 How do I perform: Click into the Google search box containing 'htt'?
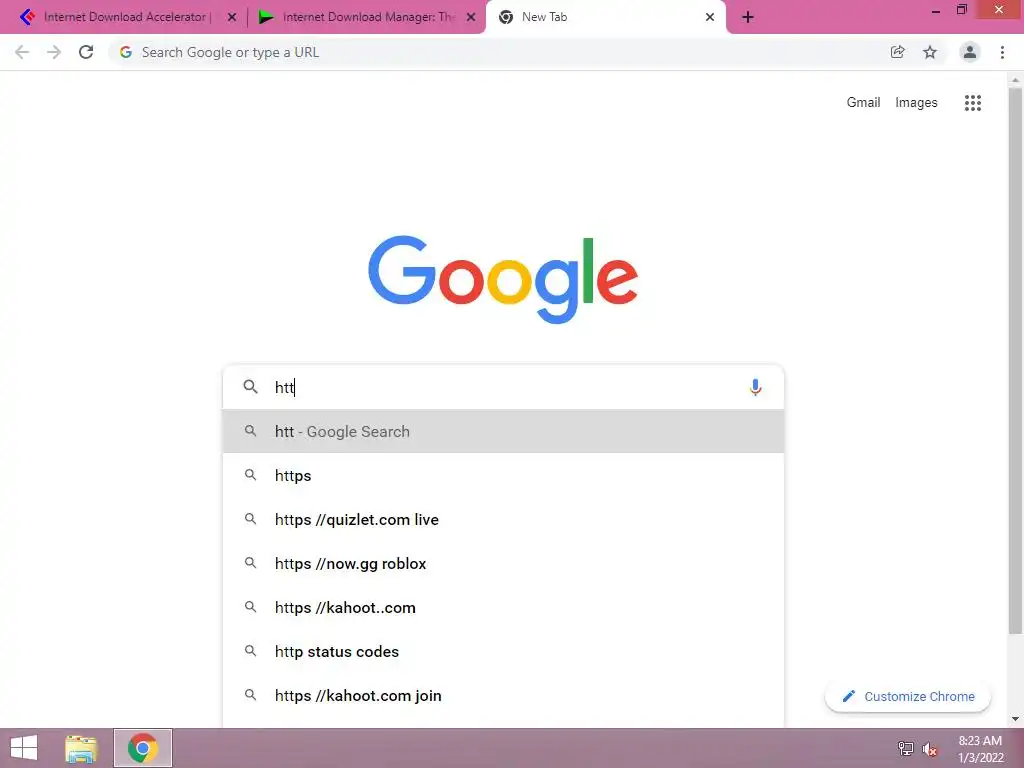(x=503, y=387)
